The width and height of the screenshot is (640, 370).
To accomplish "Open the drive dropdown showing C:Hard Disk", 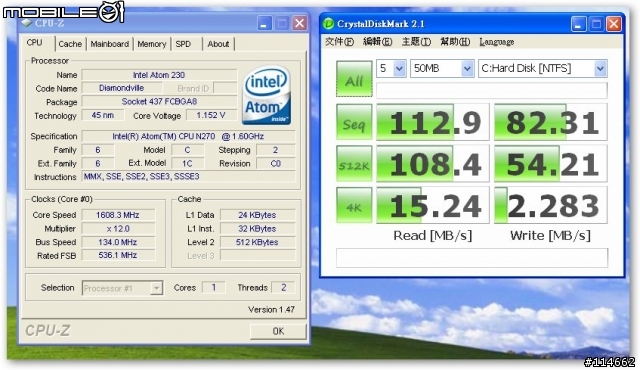I will (x=542, y=69).
